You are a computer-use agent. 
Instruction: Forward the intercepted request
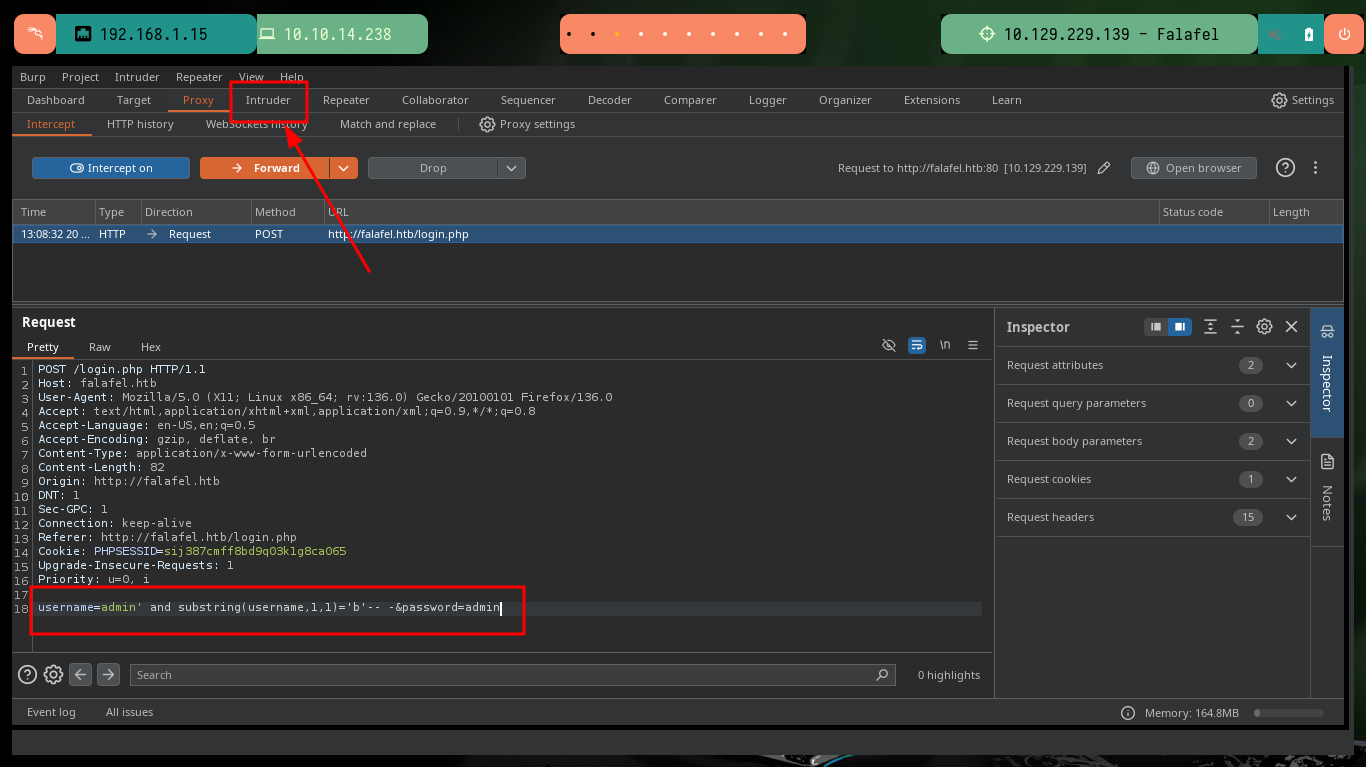pyautogui.click(x=265, y=168)
